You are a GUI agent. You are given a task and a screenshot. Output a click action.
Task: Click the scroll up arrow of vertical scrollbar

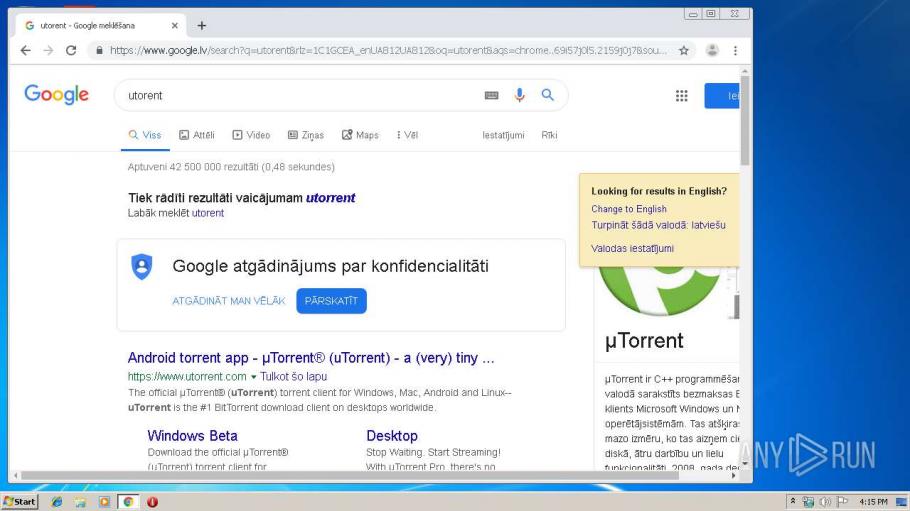[x=745, y=71]
